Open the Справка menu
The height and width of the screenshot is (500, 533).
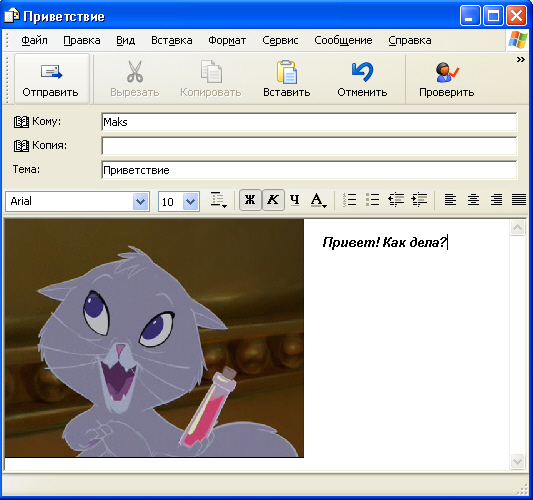pos(410,40)
